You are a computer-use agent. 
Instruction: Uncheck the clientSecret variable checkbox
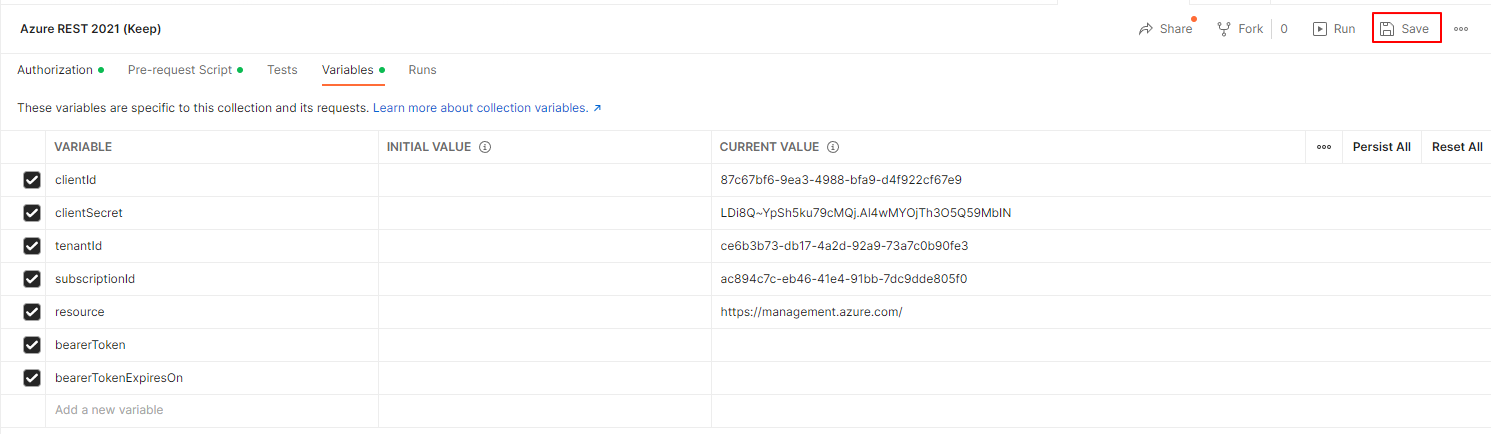32,213
